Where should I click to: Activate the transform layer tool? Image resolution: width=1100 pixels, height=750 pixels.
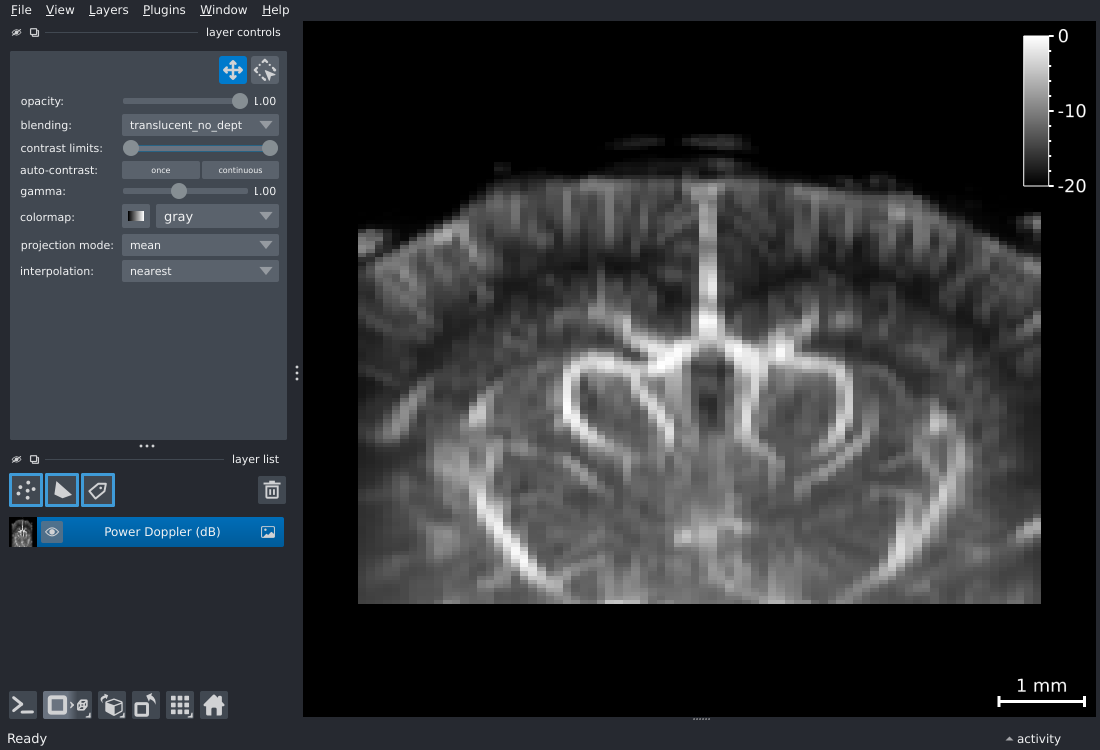pyautogui.click(x=265, y=70)
